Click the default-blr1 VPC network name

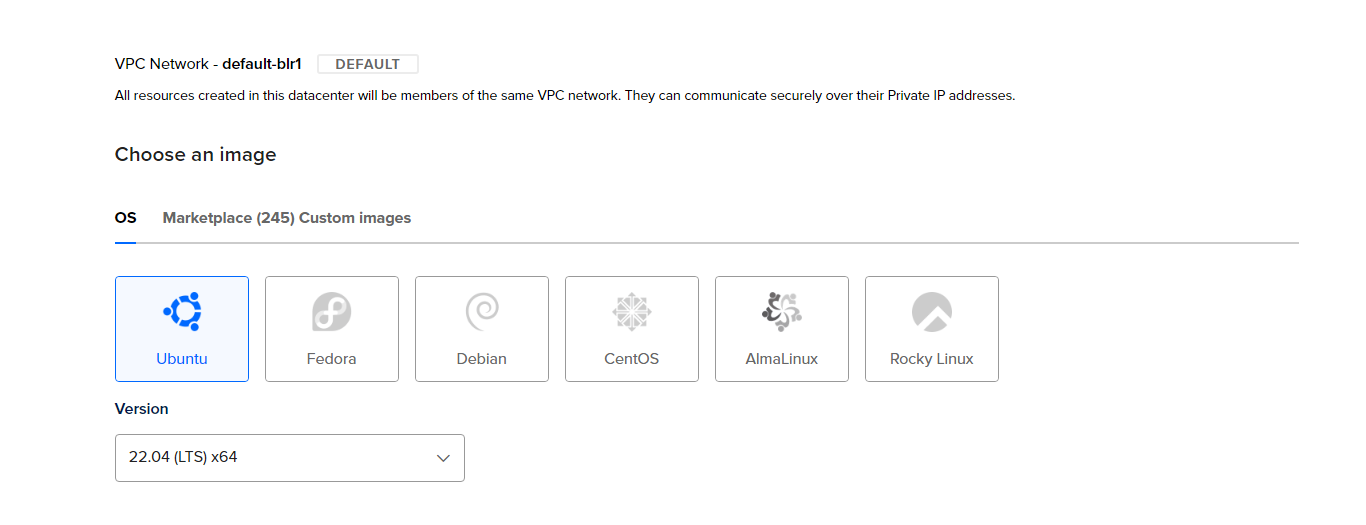262,64
